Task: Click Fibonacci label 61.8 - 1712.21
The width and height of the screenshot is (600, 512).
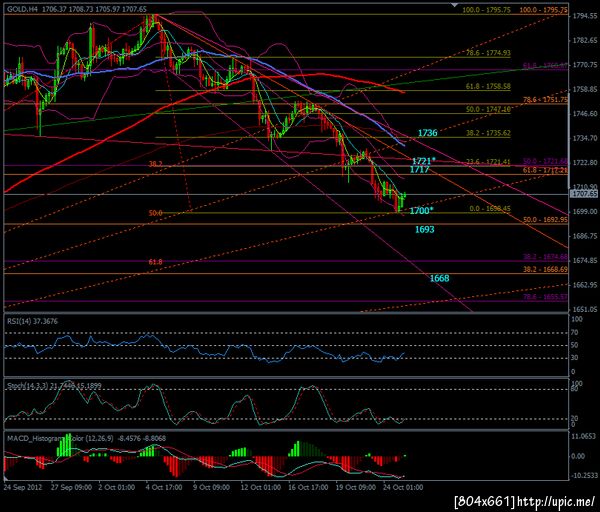Action: click(x=545, y=170)
